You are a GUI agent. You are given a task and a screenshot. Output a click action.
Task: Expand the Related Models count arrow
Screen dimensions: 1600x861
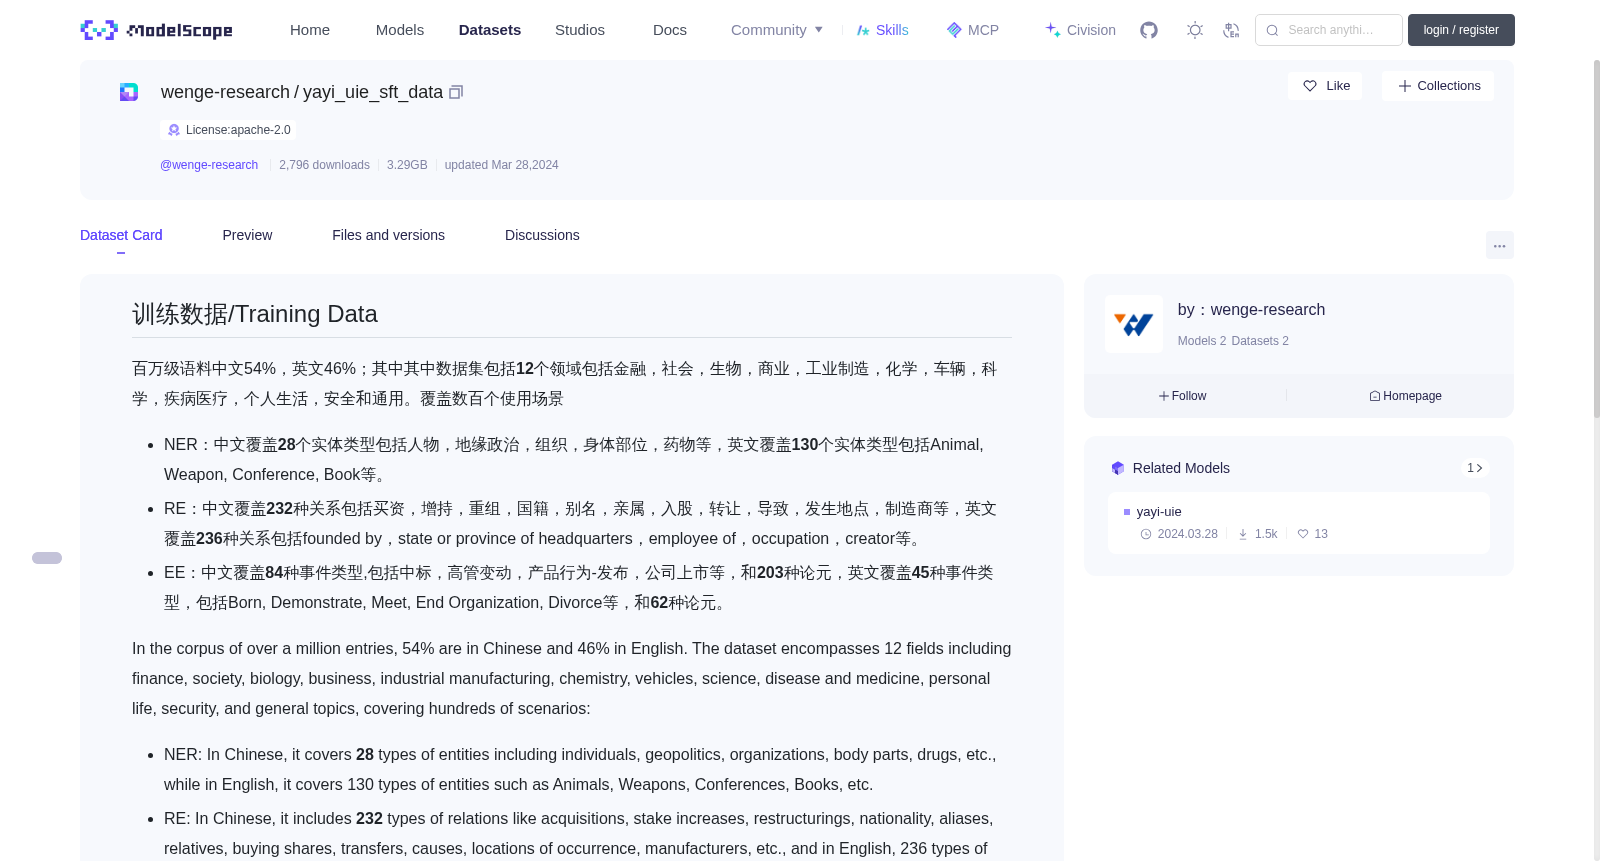[x=1475, y=468]
